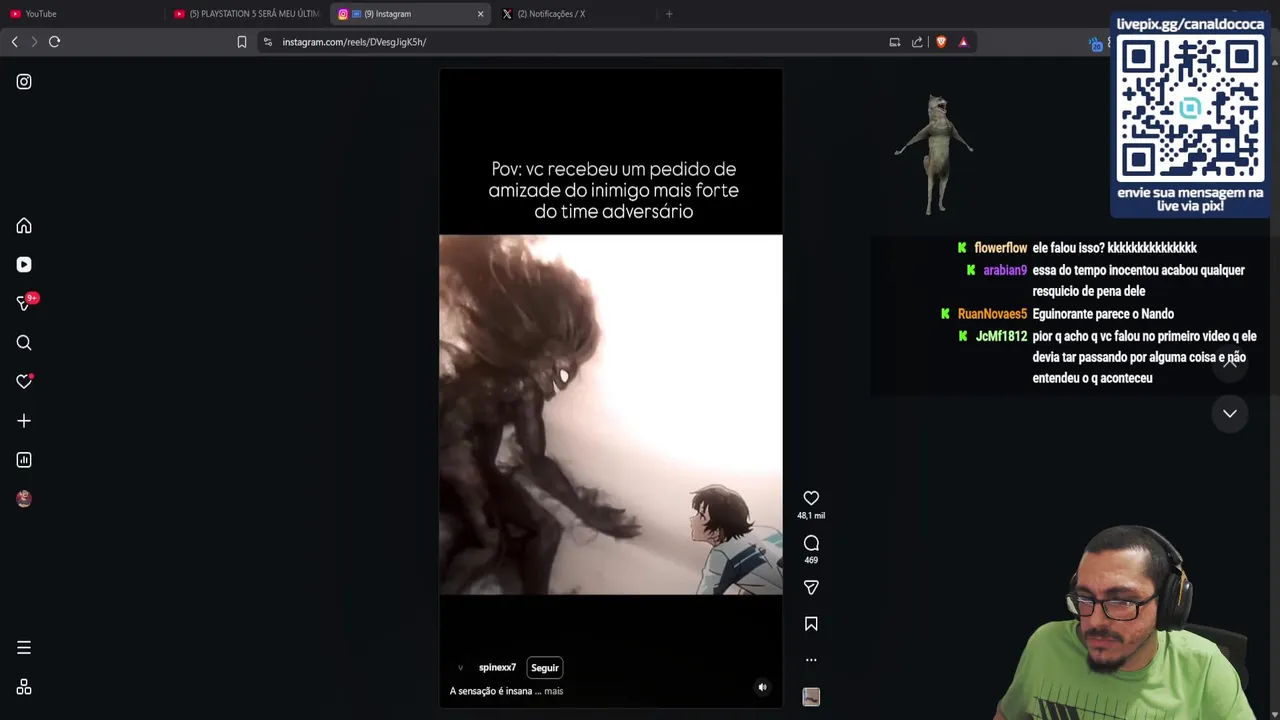The image size is (1280, 720).
Task: Click the browser share icon in address bar
Action: (x=917, y=42)
